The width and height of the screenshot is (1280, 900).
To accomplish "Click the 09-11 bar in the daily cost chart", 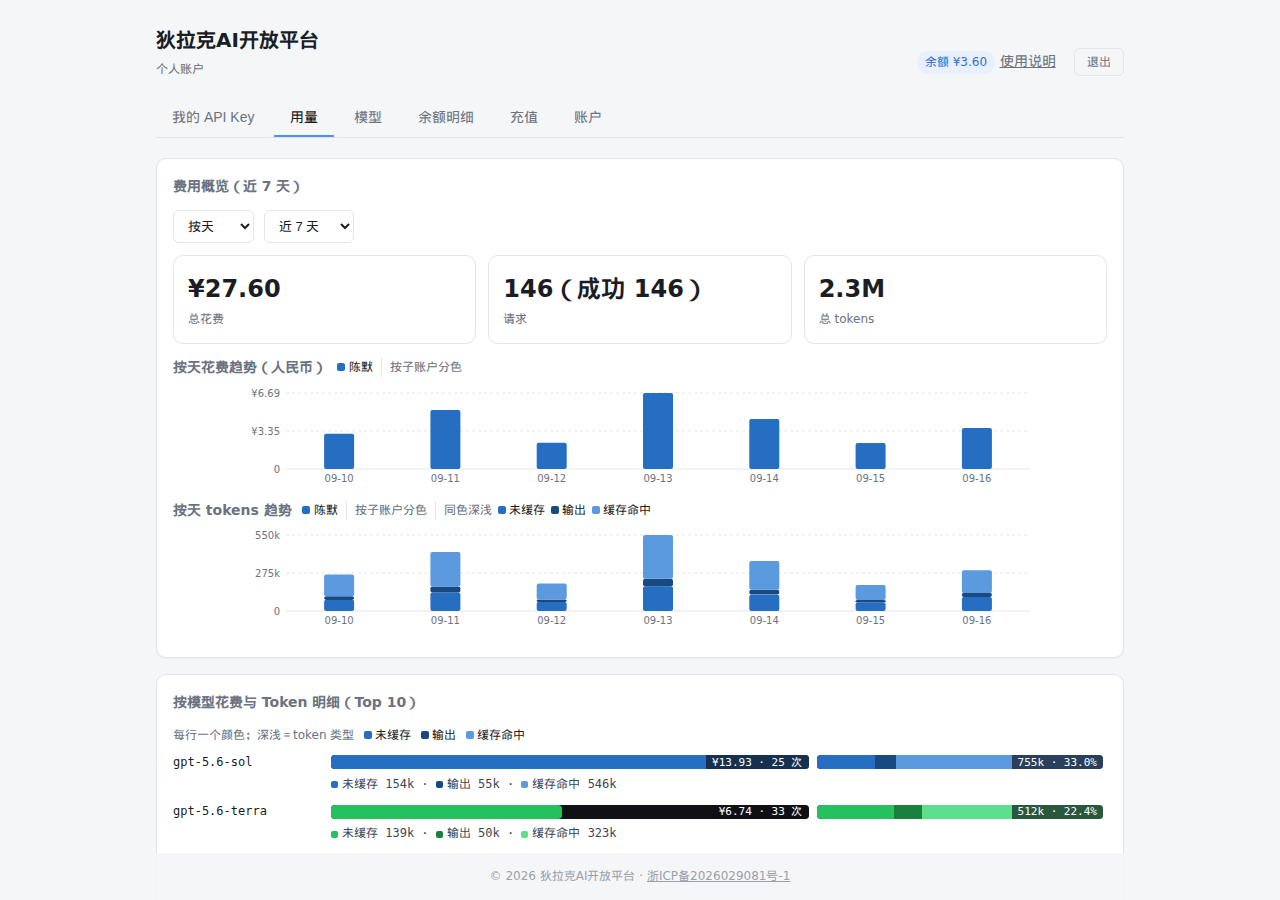I will (445, 440).
